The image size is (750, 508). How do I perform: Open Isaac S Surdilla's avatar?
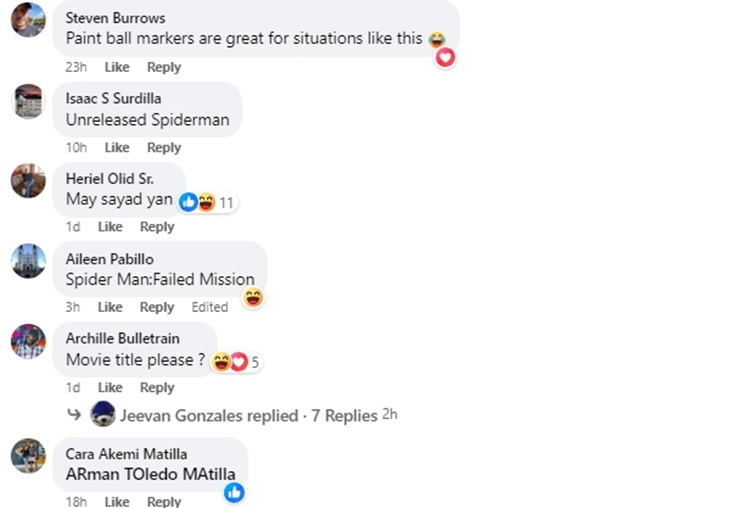(28, 101)
